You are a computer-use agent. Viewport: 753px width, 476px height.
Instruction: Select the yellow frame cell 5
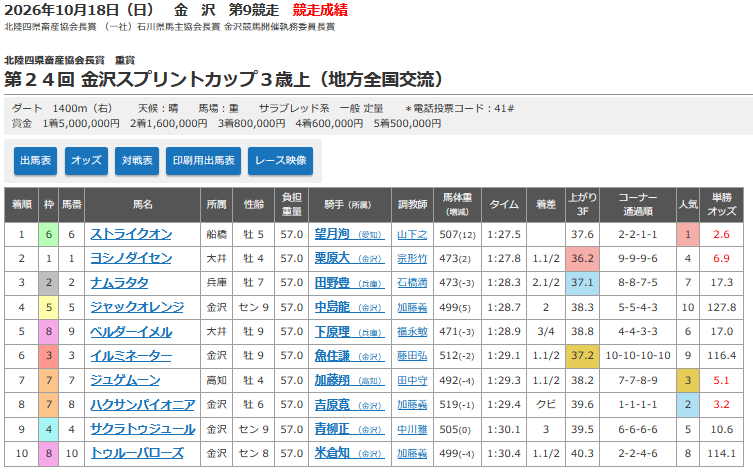(x=49, y=307)
